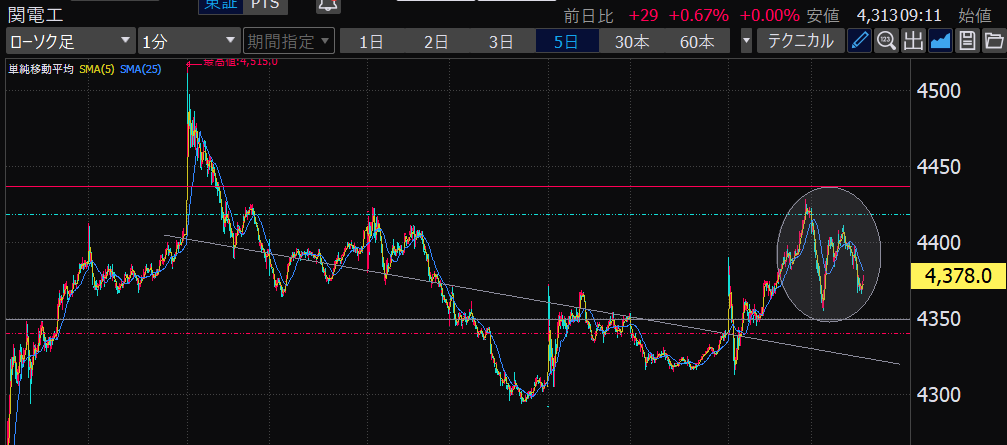This screenshot has height=445, width=1007.
Task: Click the magnifier zoom icon
Action: [x=886, y=41]
